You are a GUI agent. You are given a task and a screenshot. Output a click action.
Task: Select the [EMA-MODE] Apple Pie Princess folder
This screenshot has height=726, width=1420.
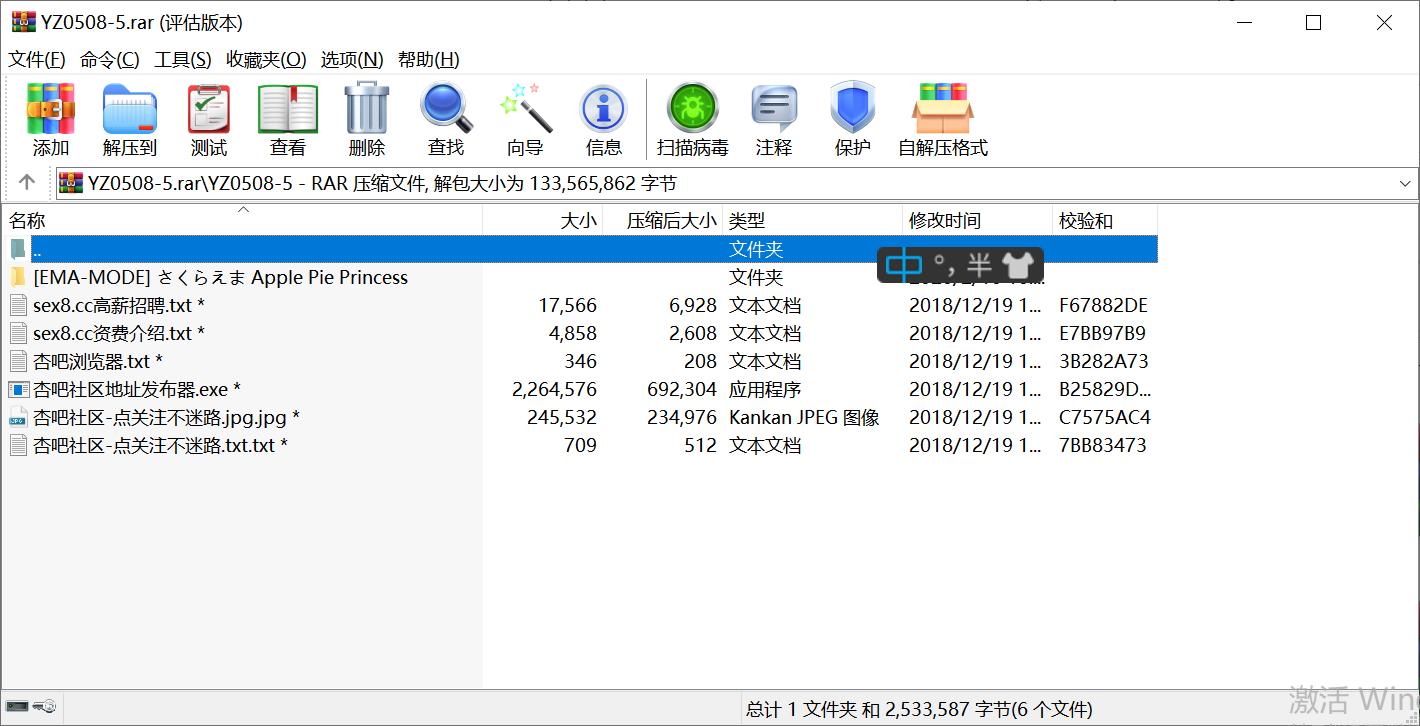[x=220, y=277]
